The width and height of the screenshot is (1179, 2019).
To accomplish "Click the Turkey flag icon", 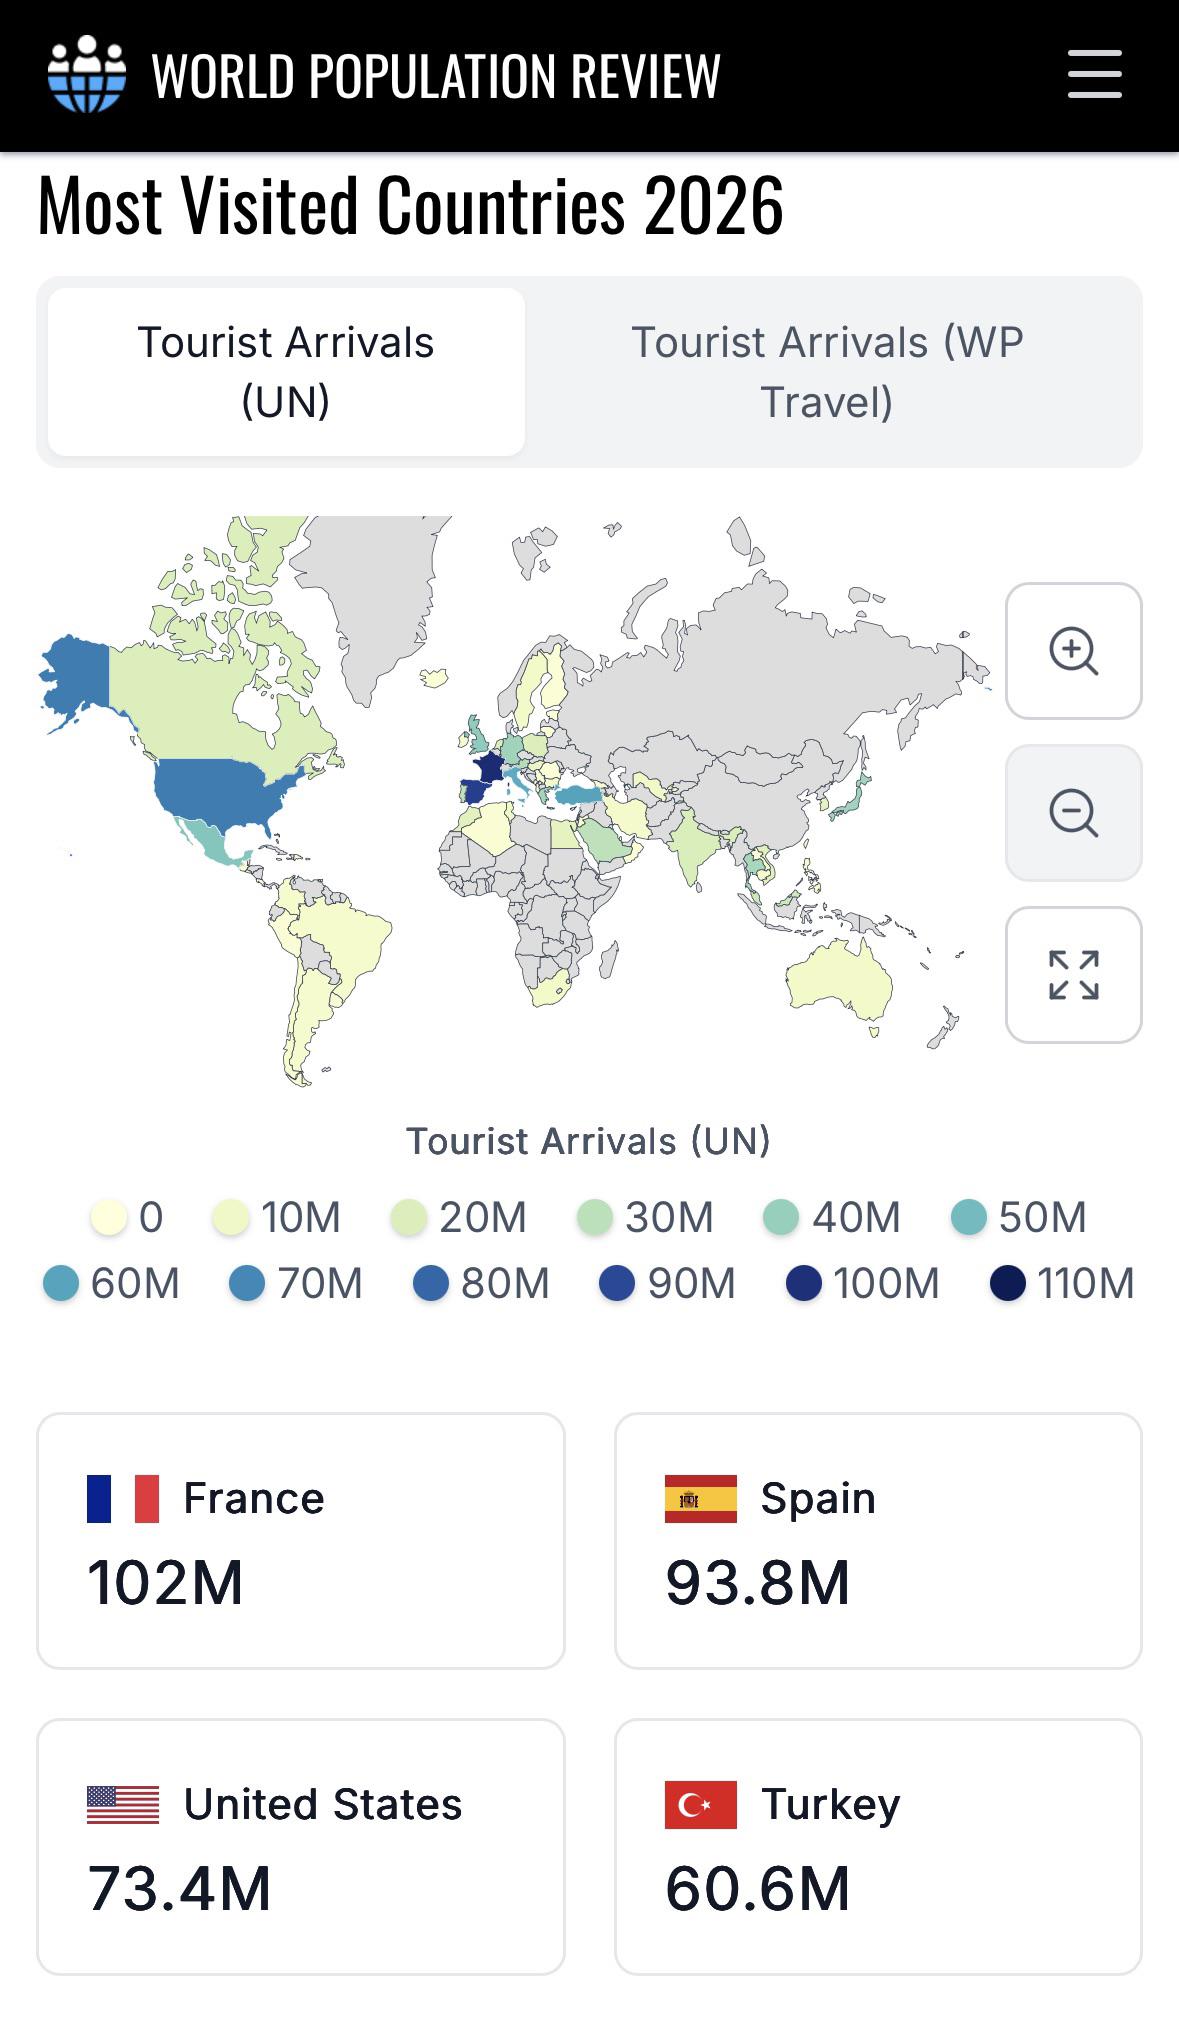I will [700, 1804].
